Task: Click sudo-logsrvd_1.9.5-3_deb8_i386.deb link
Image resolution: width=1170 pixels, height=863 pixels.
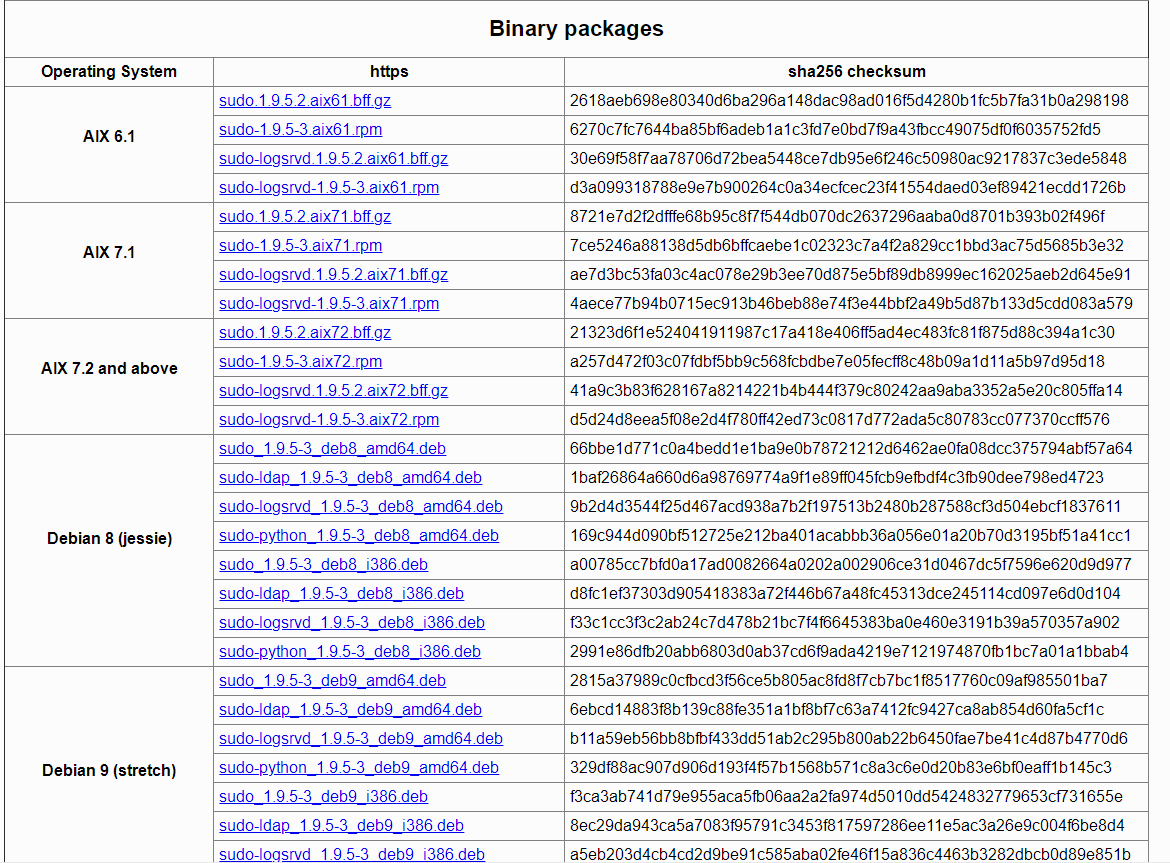Action: click(x=352, y=623)
